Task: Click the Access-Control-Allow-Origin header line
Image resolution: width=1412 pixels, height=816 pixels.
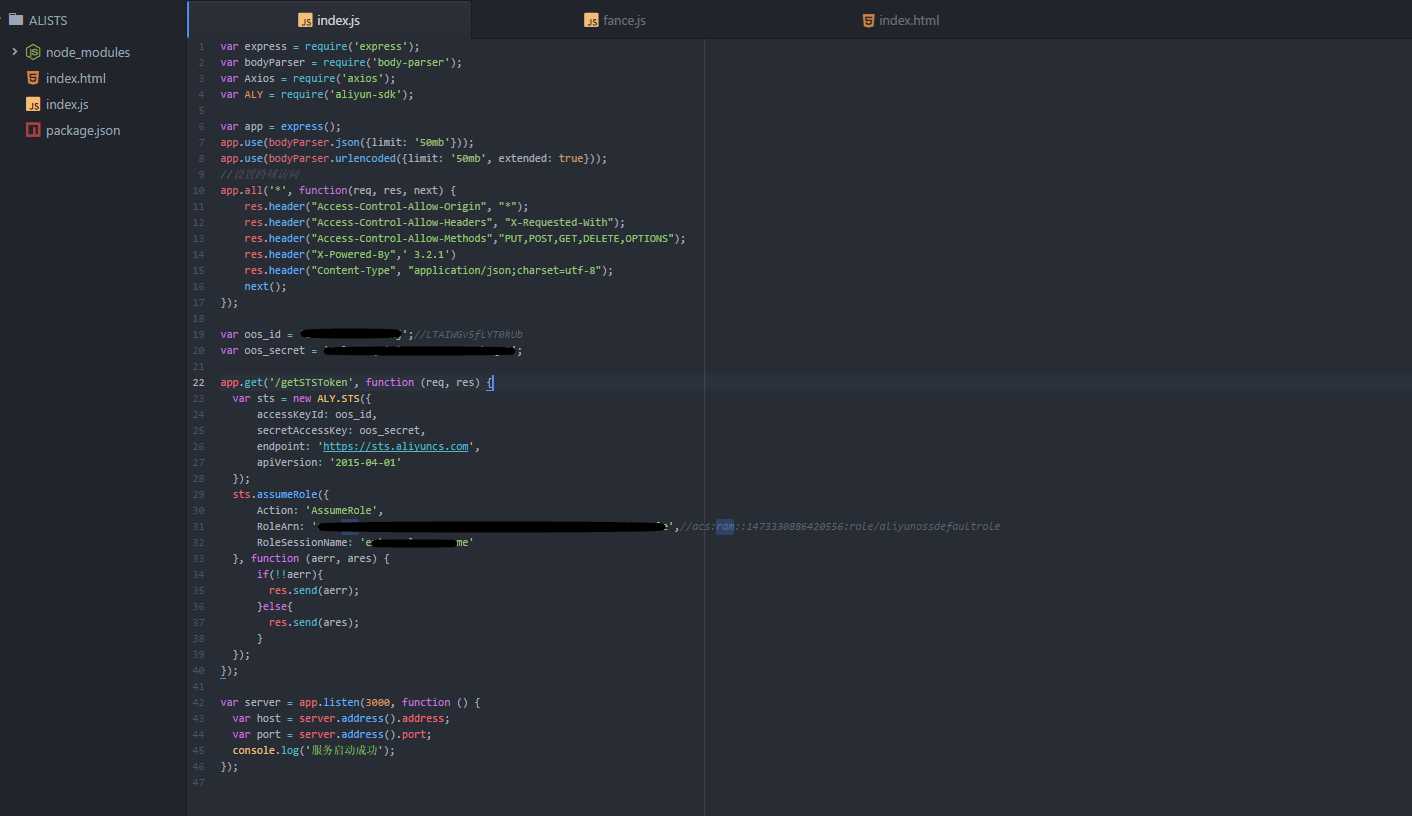Action: (x=386, y=206)
